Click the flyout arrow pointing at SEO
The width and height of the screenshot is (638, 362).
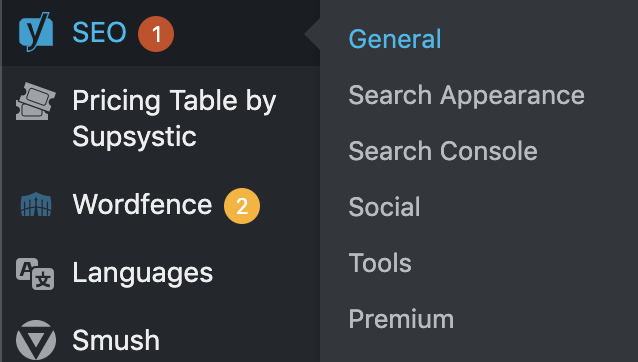coord(312,34)
